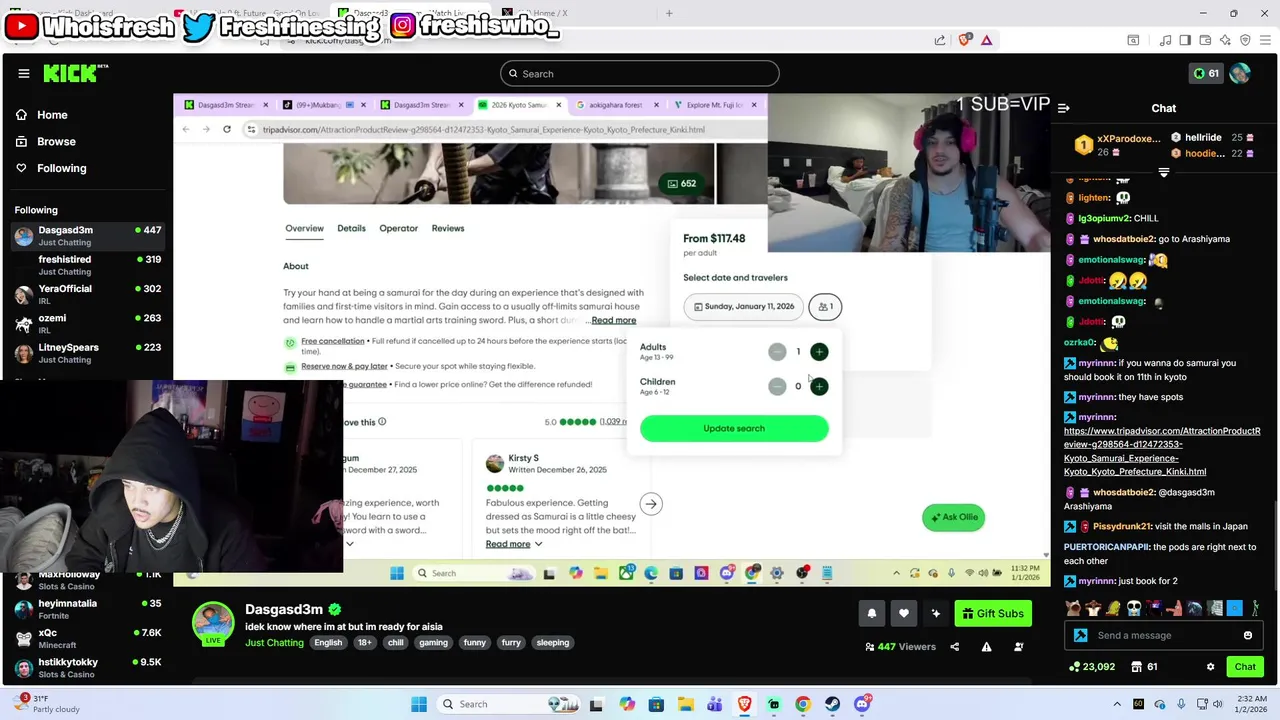1280x720 pixels.
Task: Open chat settings gear icon
Action: (x=1210, y=667)
